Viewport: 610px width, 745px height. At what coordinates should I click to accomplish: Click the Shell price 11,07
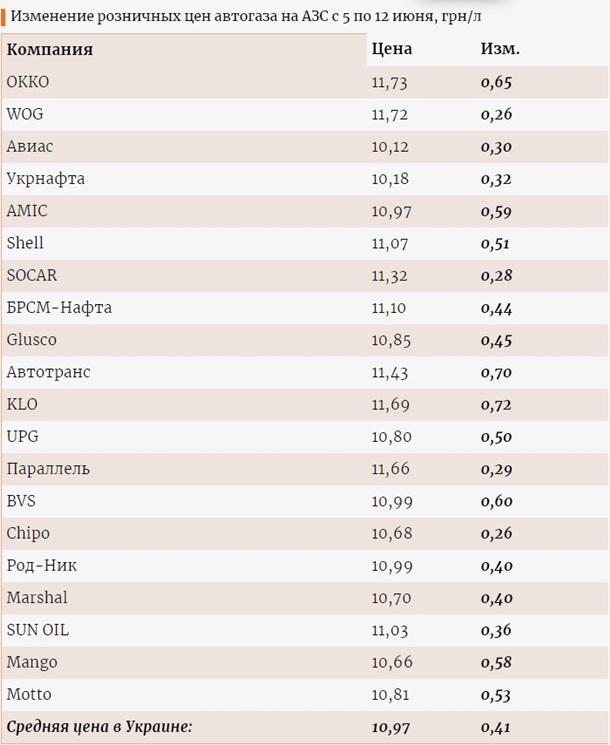[x=390, y=243]
